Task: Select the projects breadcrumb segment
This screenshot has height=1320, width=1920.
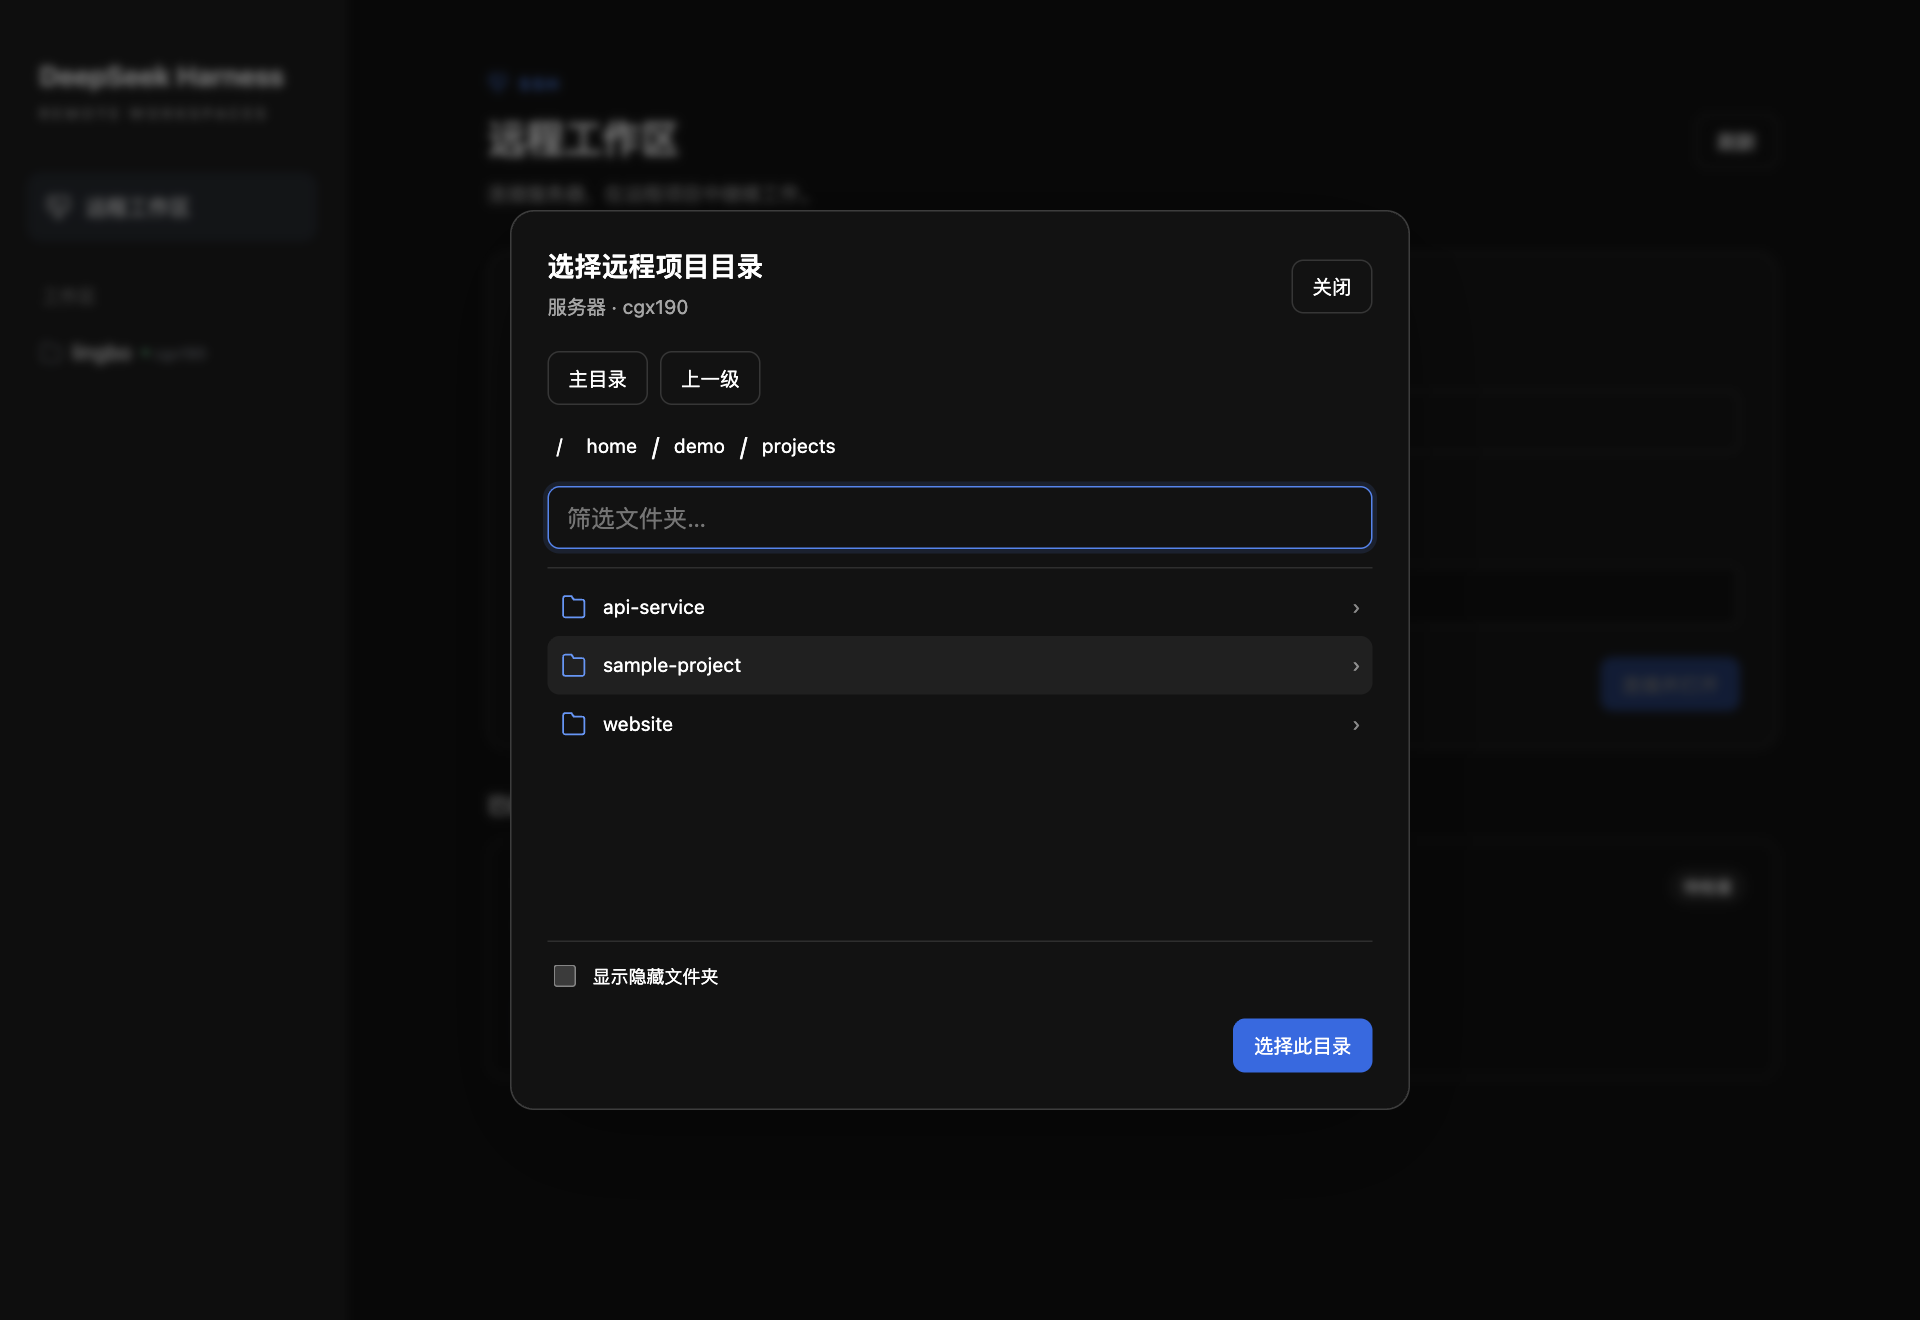Action: pyautogui.click(x=798, y=446)
